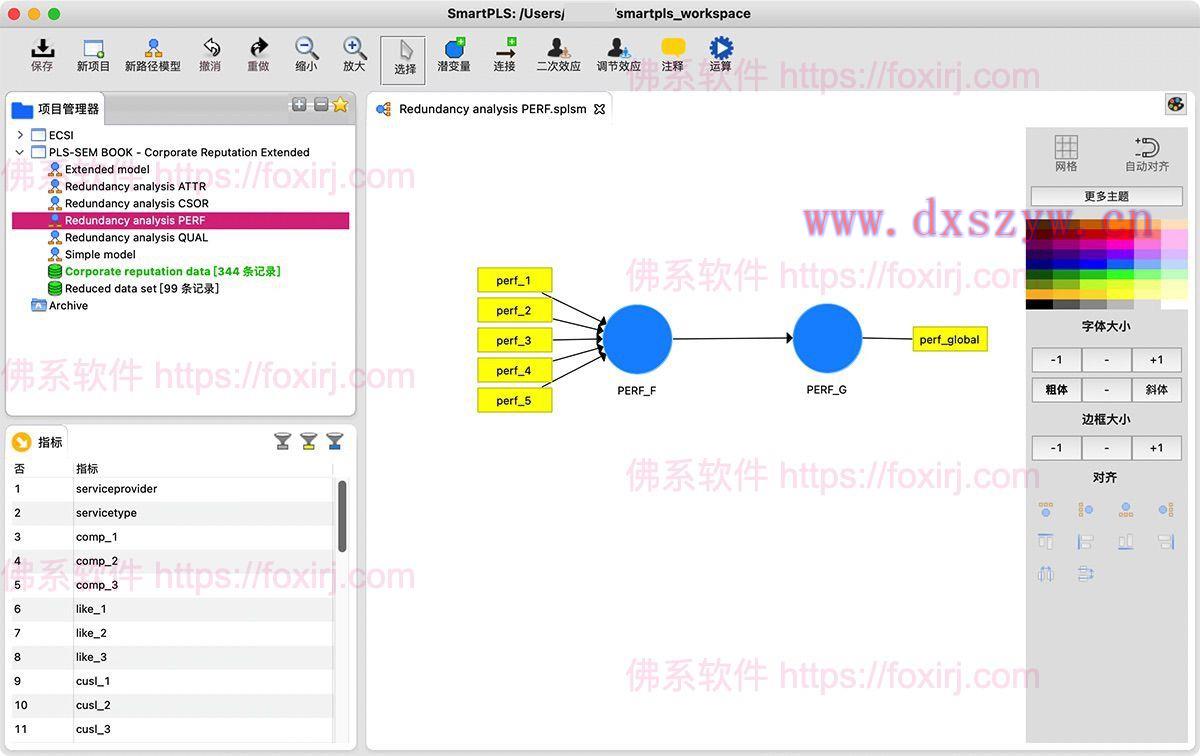Select the perf_global indicator box
The height and width of the screenshot is (756, 1200).
(x=949, y=339)
